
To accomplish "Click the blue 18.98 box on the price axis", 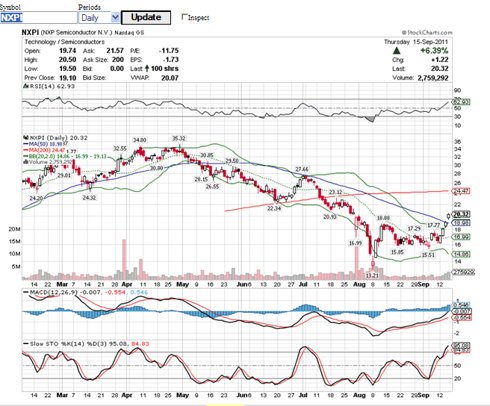I will tap(461, 223).
